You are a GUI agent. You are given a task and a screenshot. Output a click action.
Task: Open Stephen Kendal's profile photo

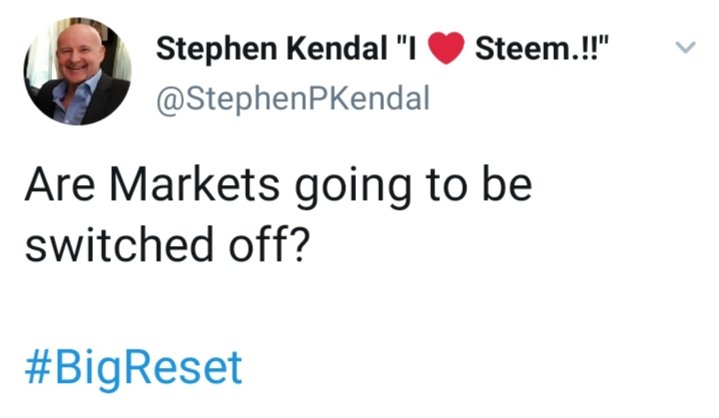click(77, 72)
